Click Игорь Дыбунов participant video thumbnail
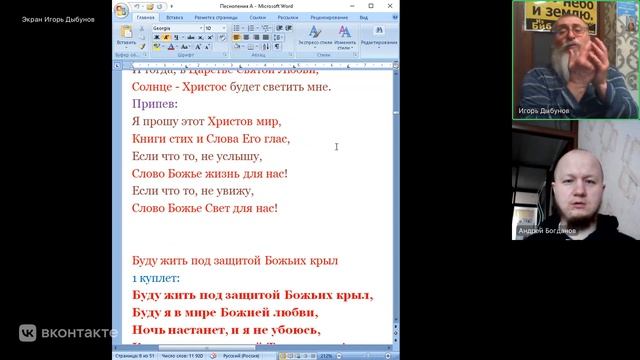The height and width of the screenshot is (360, 640). point(575,60)
